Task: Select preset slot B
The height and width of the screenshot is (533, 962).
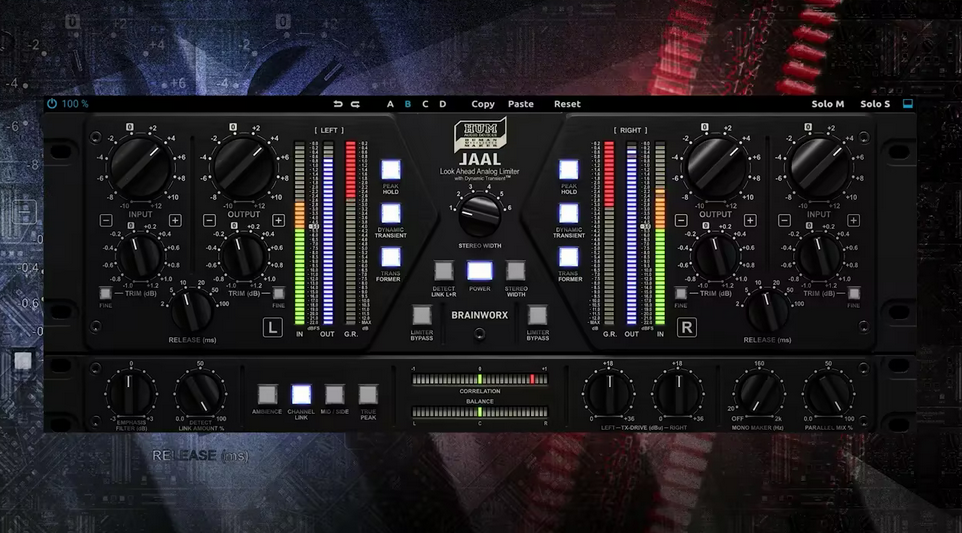Action: pyautogui.click(x=407, y=104)
